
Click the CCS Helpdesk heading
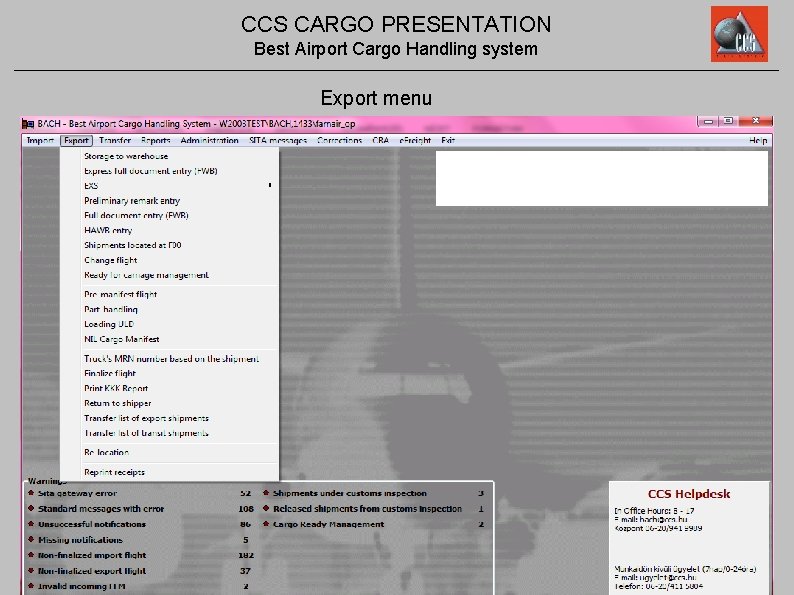point(689,494)
